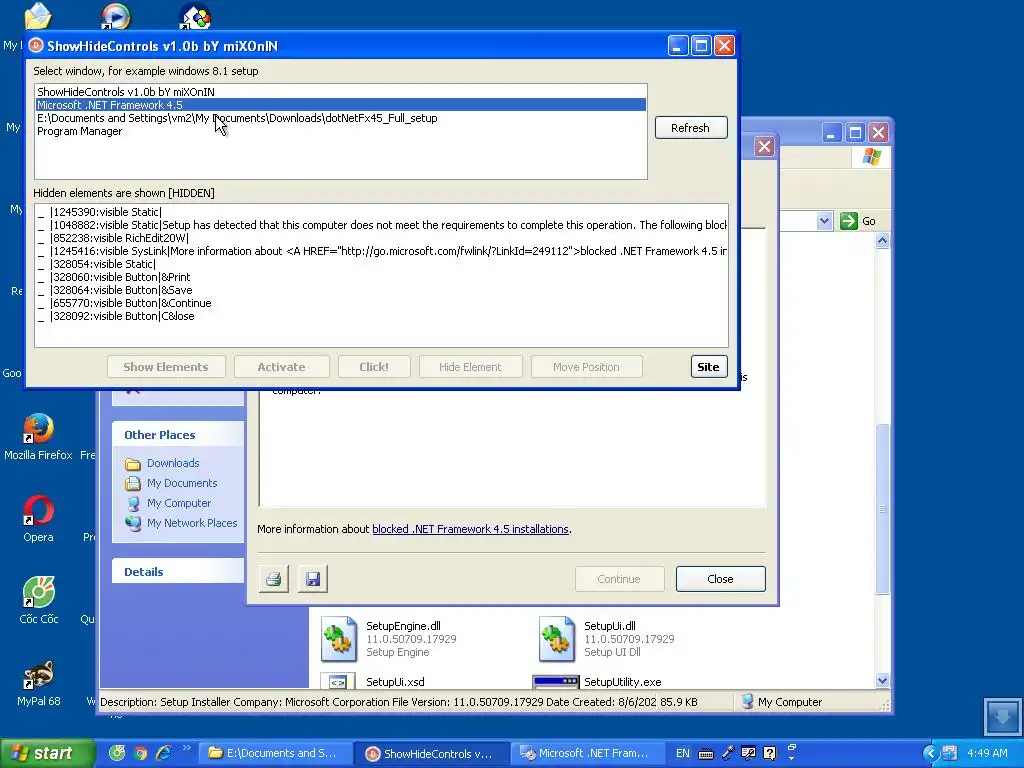Viewport: 1024px width, 768px height.
Task: Select the 1245416 SysLink element row
Action: point(381,251)
